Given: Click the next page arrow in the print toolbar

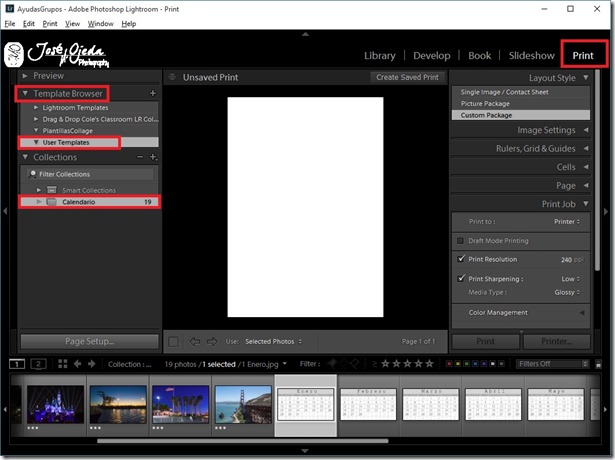Looking at the screenshot, I should 212,342.
